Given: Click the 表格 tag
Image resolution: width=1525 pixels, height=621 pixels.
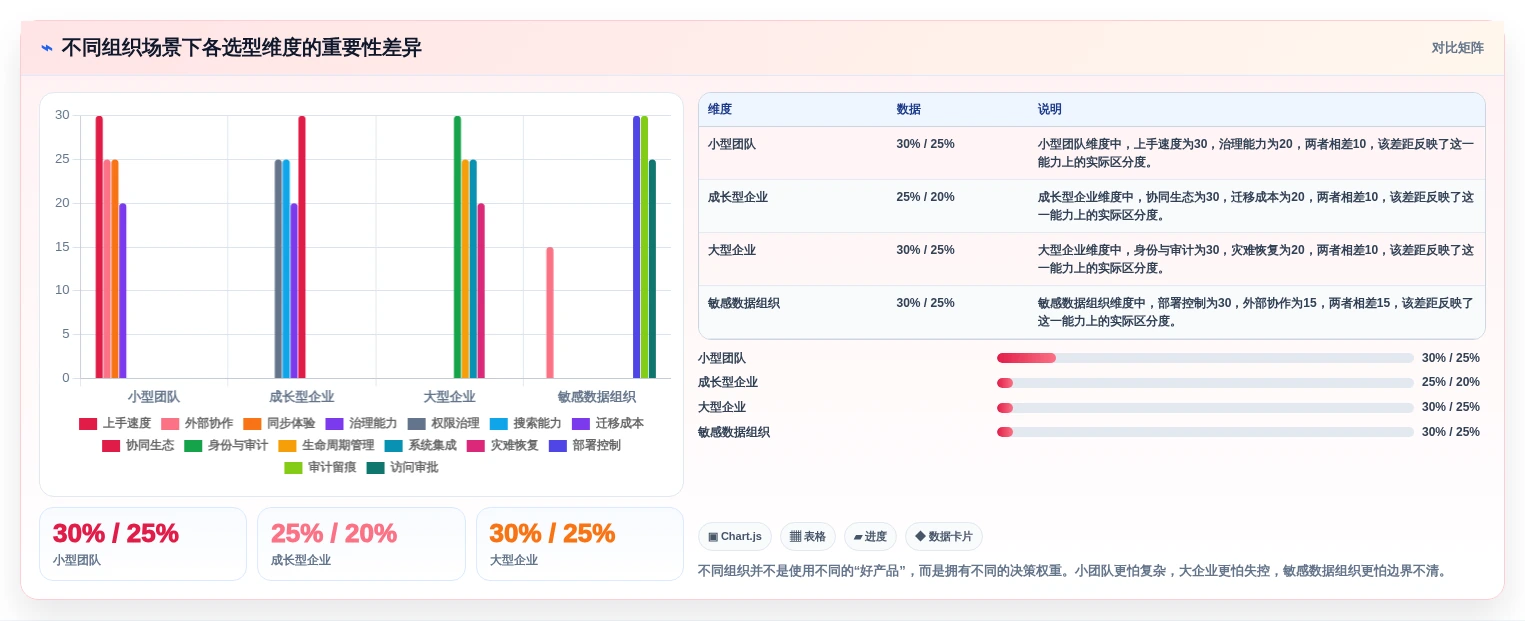Looking at the screenshot, I should (808, 536).
